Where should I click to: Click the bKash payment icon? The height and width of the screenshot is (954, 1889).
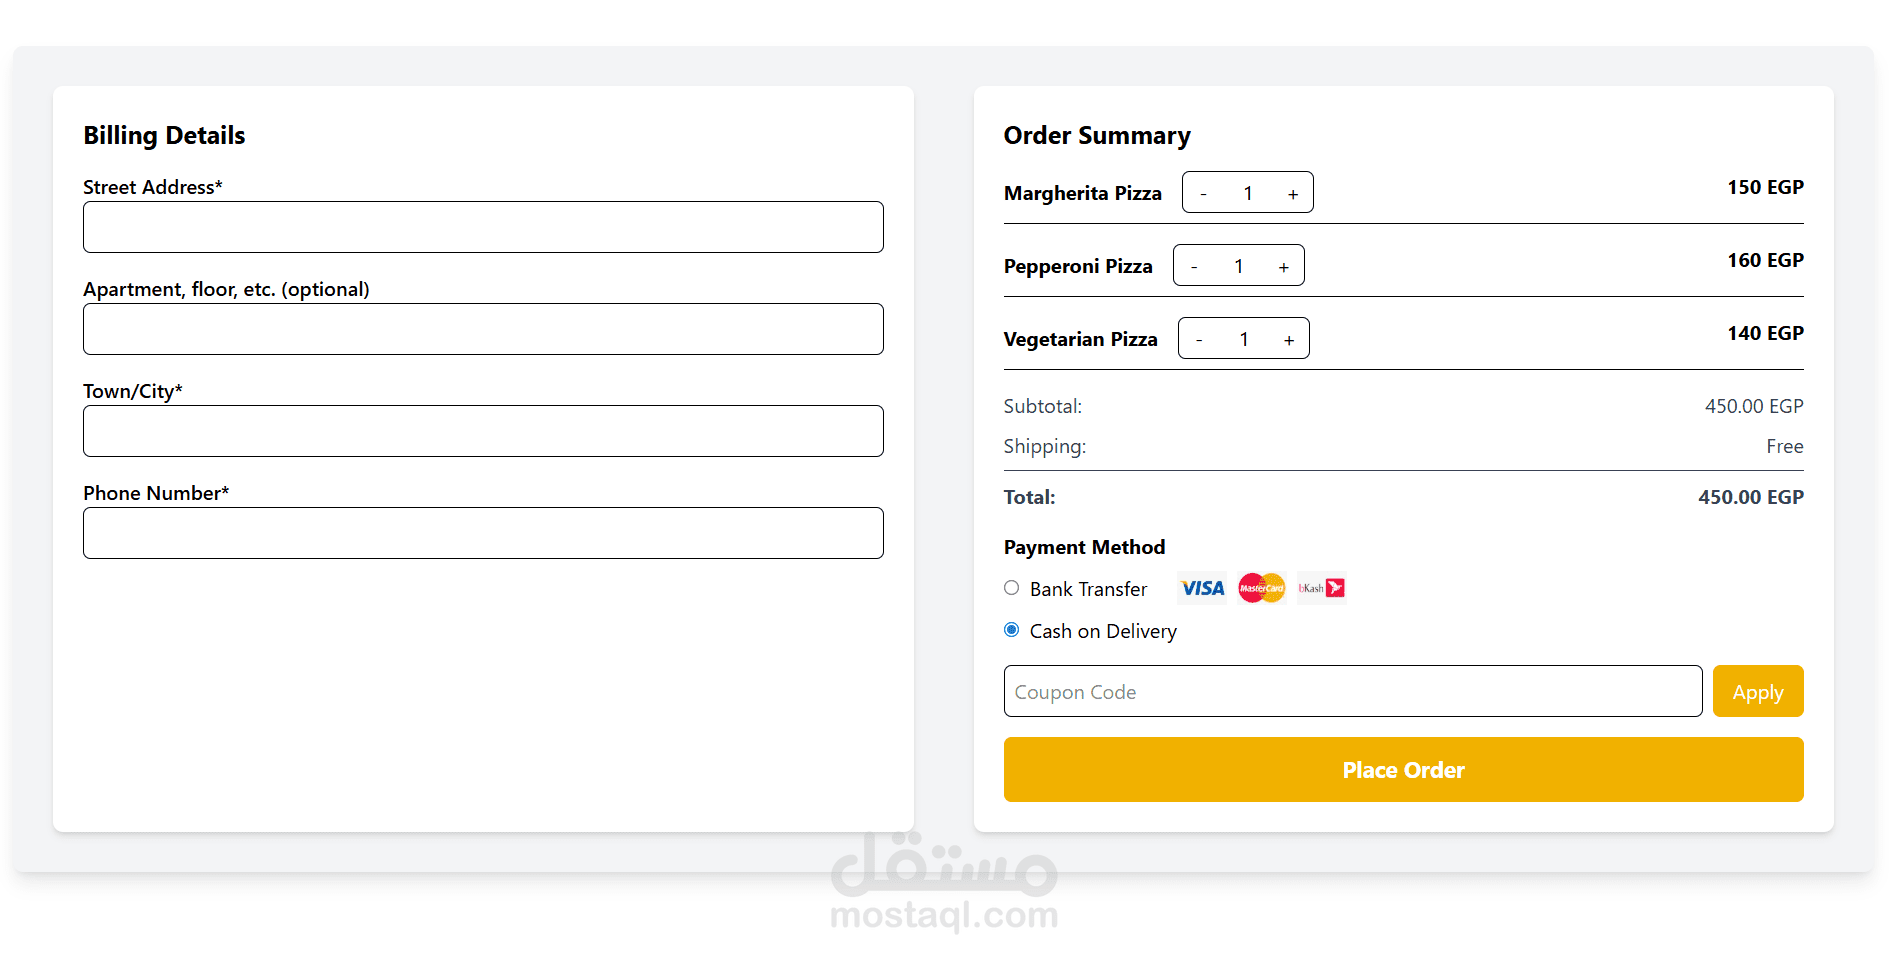point(1321,588)
